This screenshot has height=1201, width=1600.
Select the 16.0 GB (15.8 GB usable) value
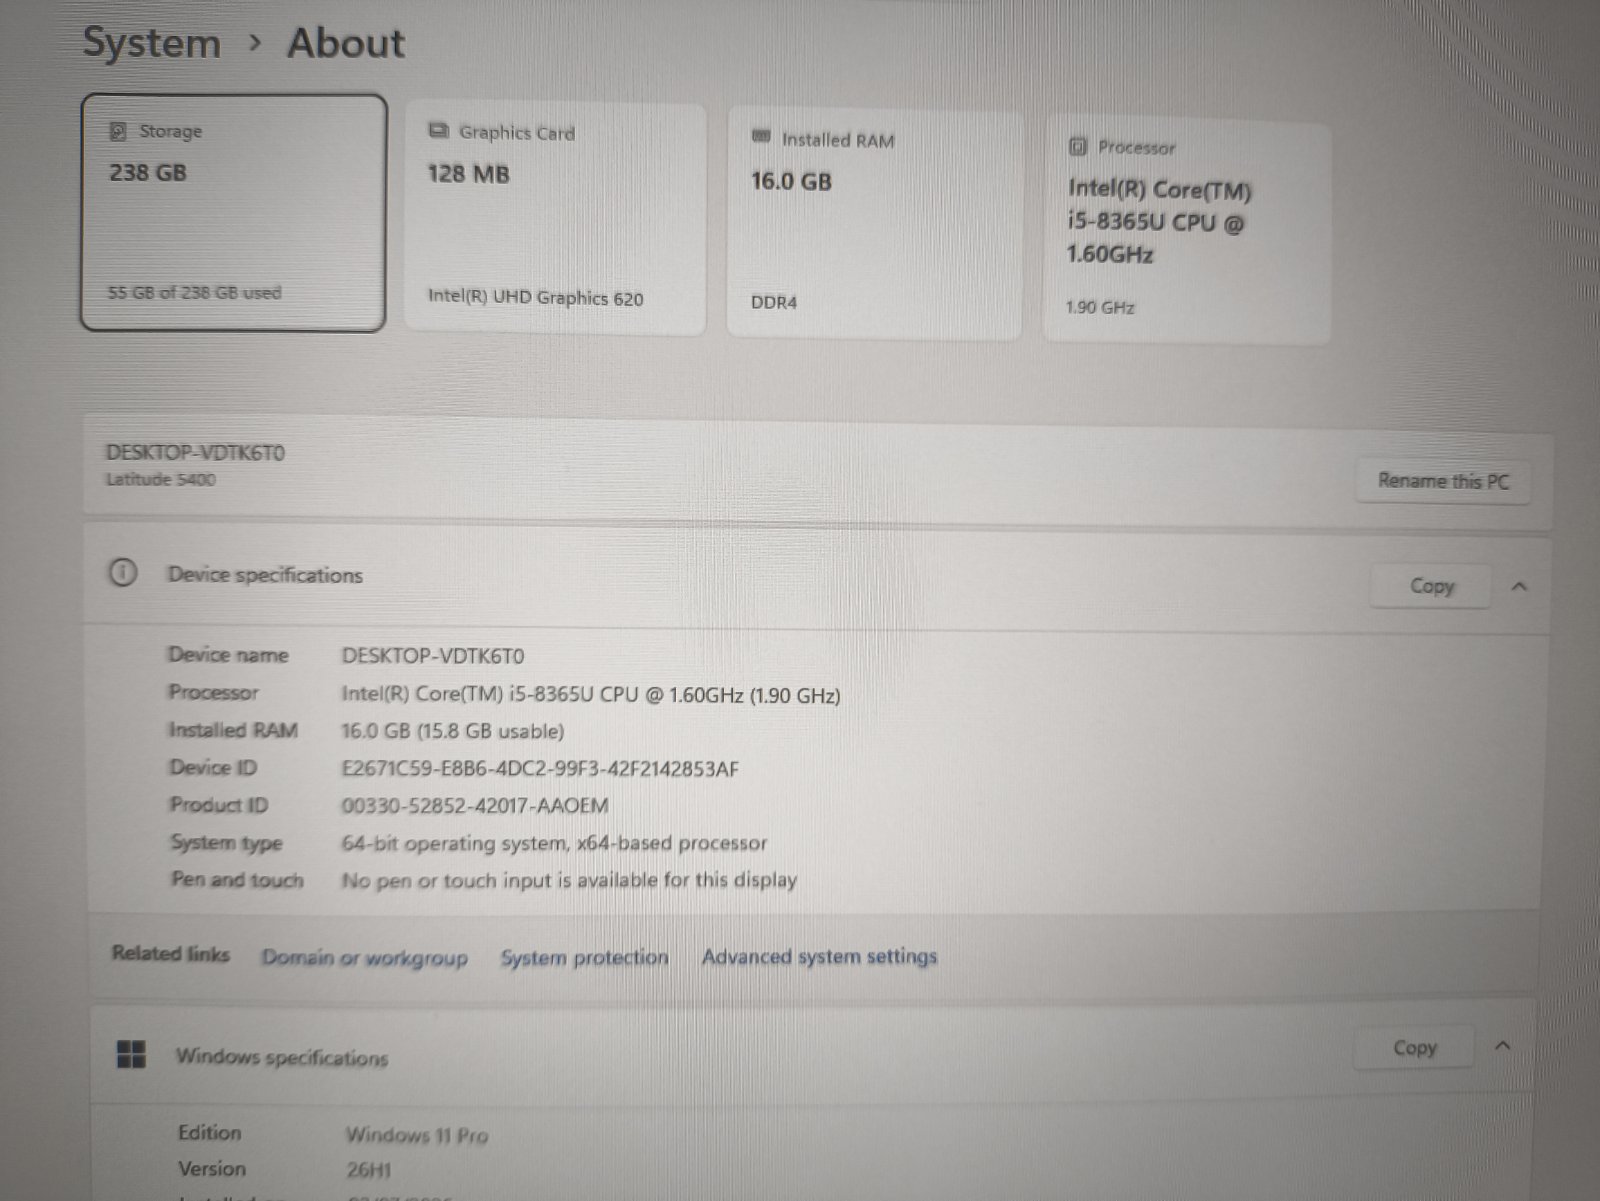pyautogui.click(x=453, y=731)
